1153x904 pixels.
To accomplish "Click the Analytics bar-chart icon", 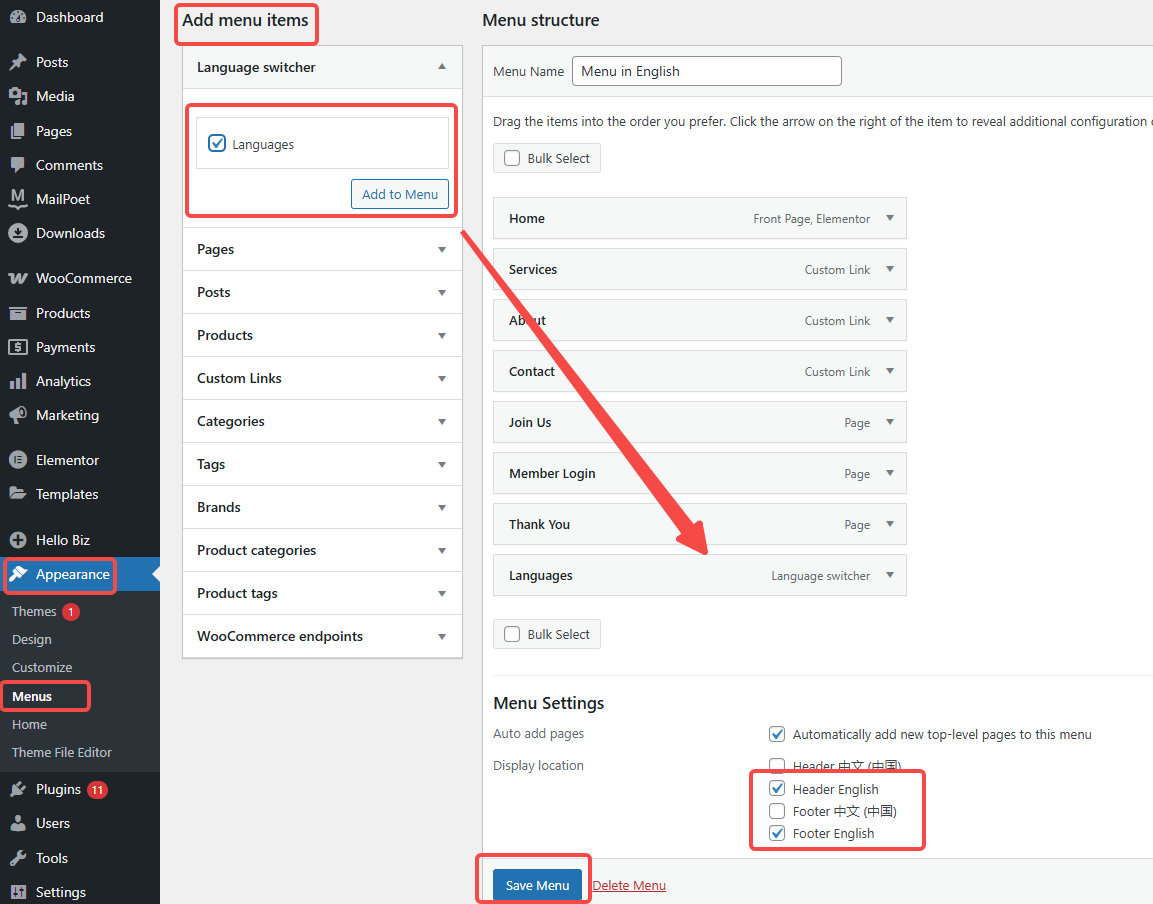I will [x=20, y=381].
